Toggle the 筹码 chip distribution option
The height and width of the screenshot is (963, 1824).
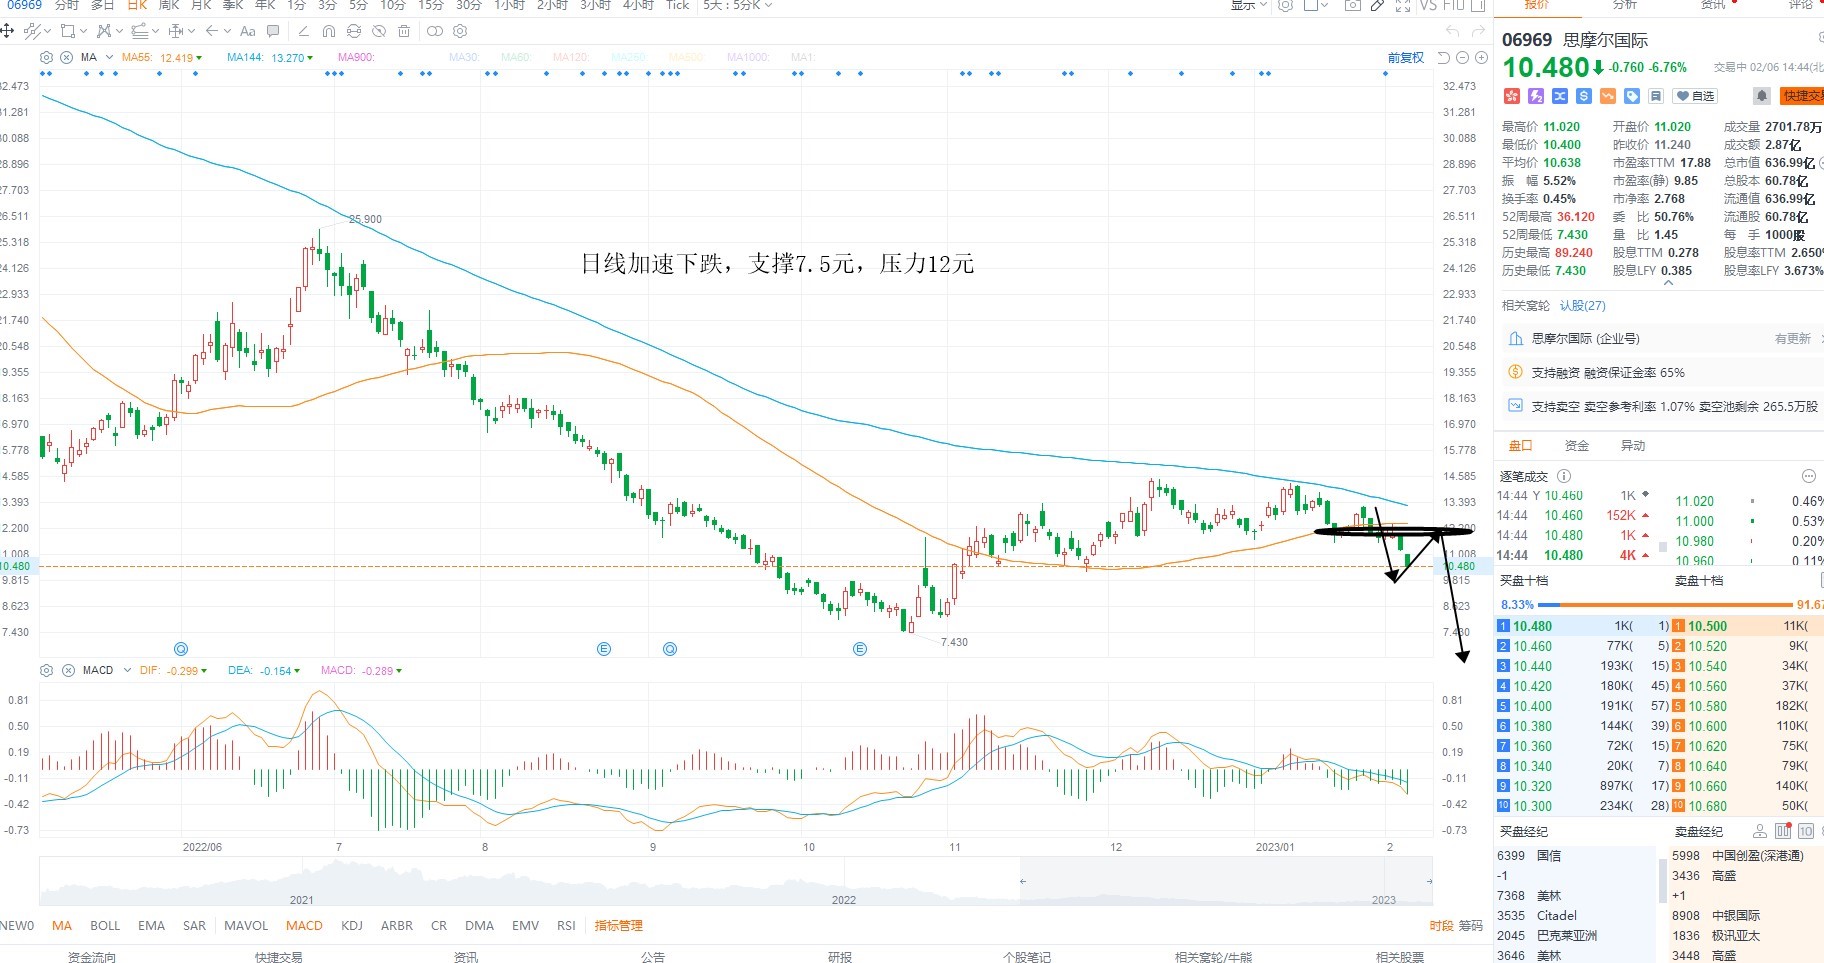pyautogui.click(x=1470, y=926)
